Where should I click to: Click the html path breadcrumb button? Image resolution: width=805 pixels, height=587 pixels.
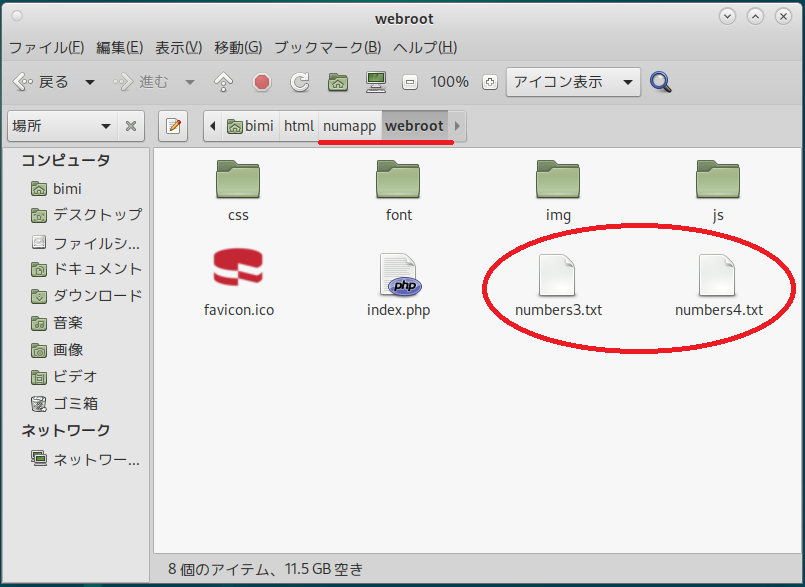298,126
